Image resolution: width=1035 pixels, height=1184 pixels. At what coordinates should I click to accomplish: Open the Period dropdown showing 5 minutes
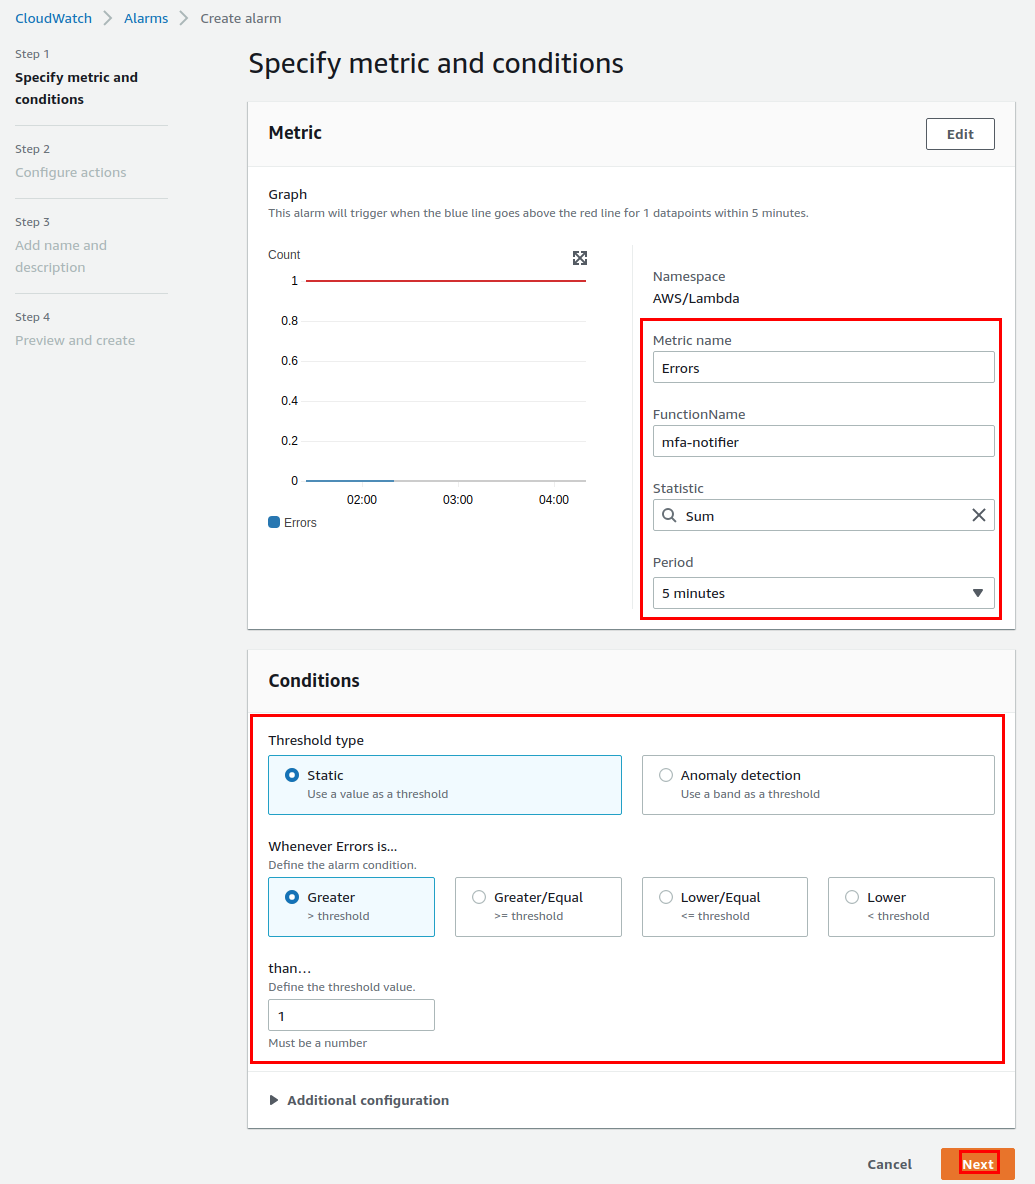pyautogui.click(x=824, y=593)
